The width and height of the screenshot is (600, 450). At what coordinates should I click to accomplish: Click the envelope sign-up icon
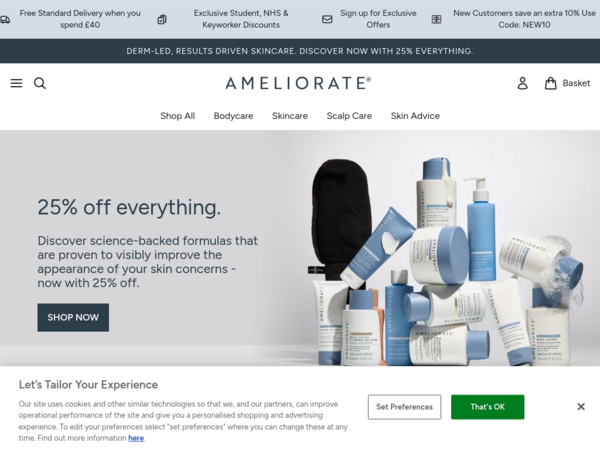[x=327, y=19]
